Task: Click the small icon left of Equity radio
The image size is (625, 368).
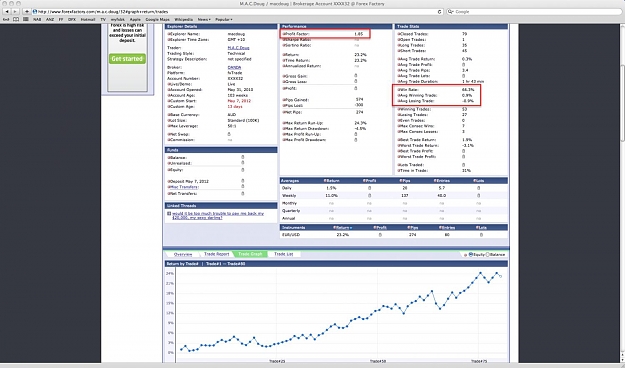Action: 466,255
